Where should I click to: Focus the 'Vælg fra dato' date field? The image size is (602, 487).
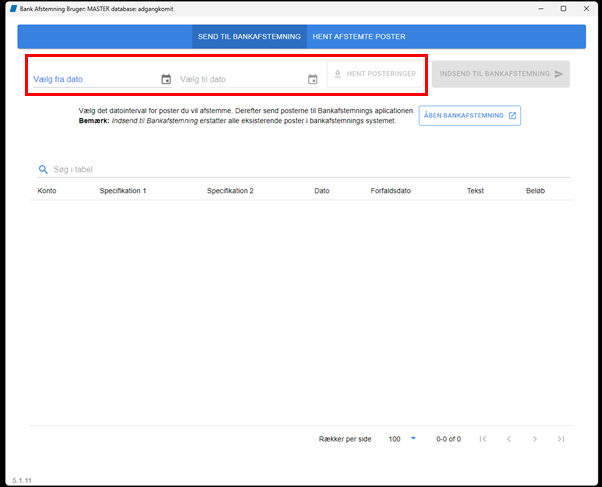click(x=96, y=79)
